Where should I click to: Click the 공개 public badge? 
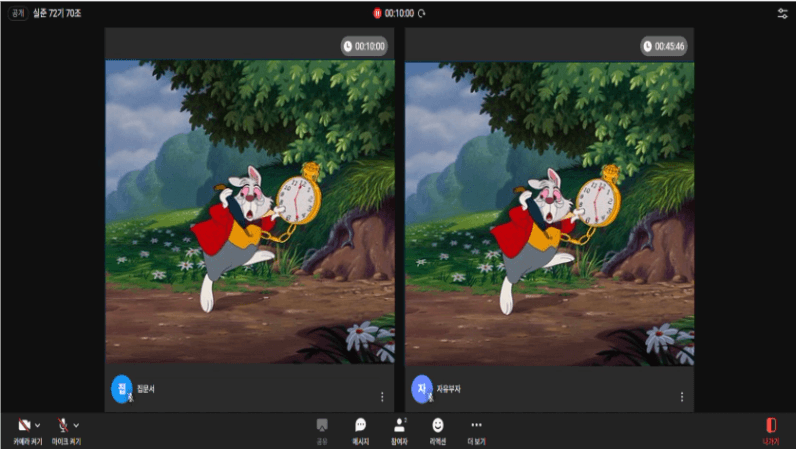[x=18, y=14]
